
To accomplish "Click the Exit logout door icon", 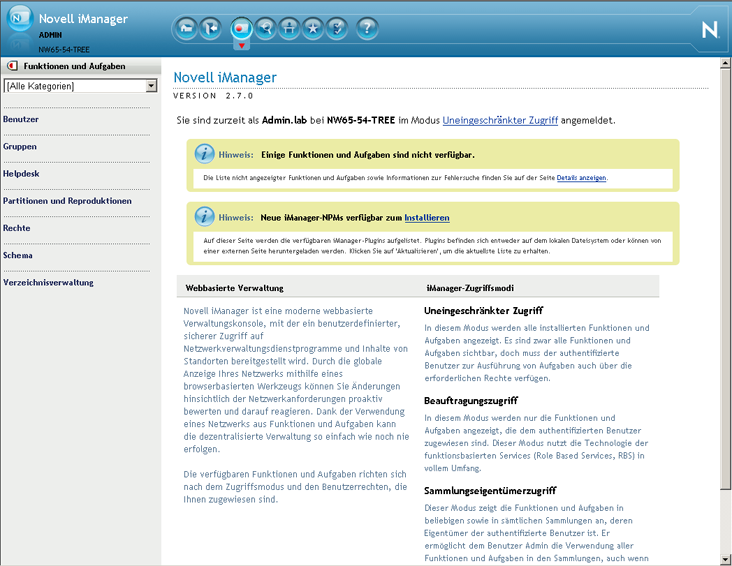I will [x=211, y=28].
